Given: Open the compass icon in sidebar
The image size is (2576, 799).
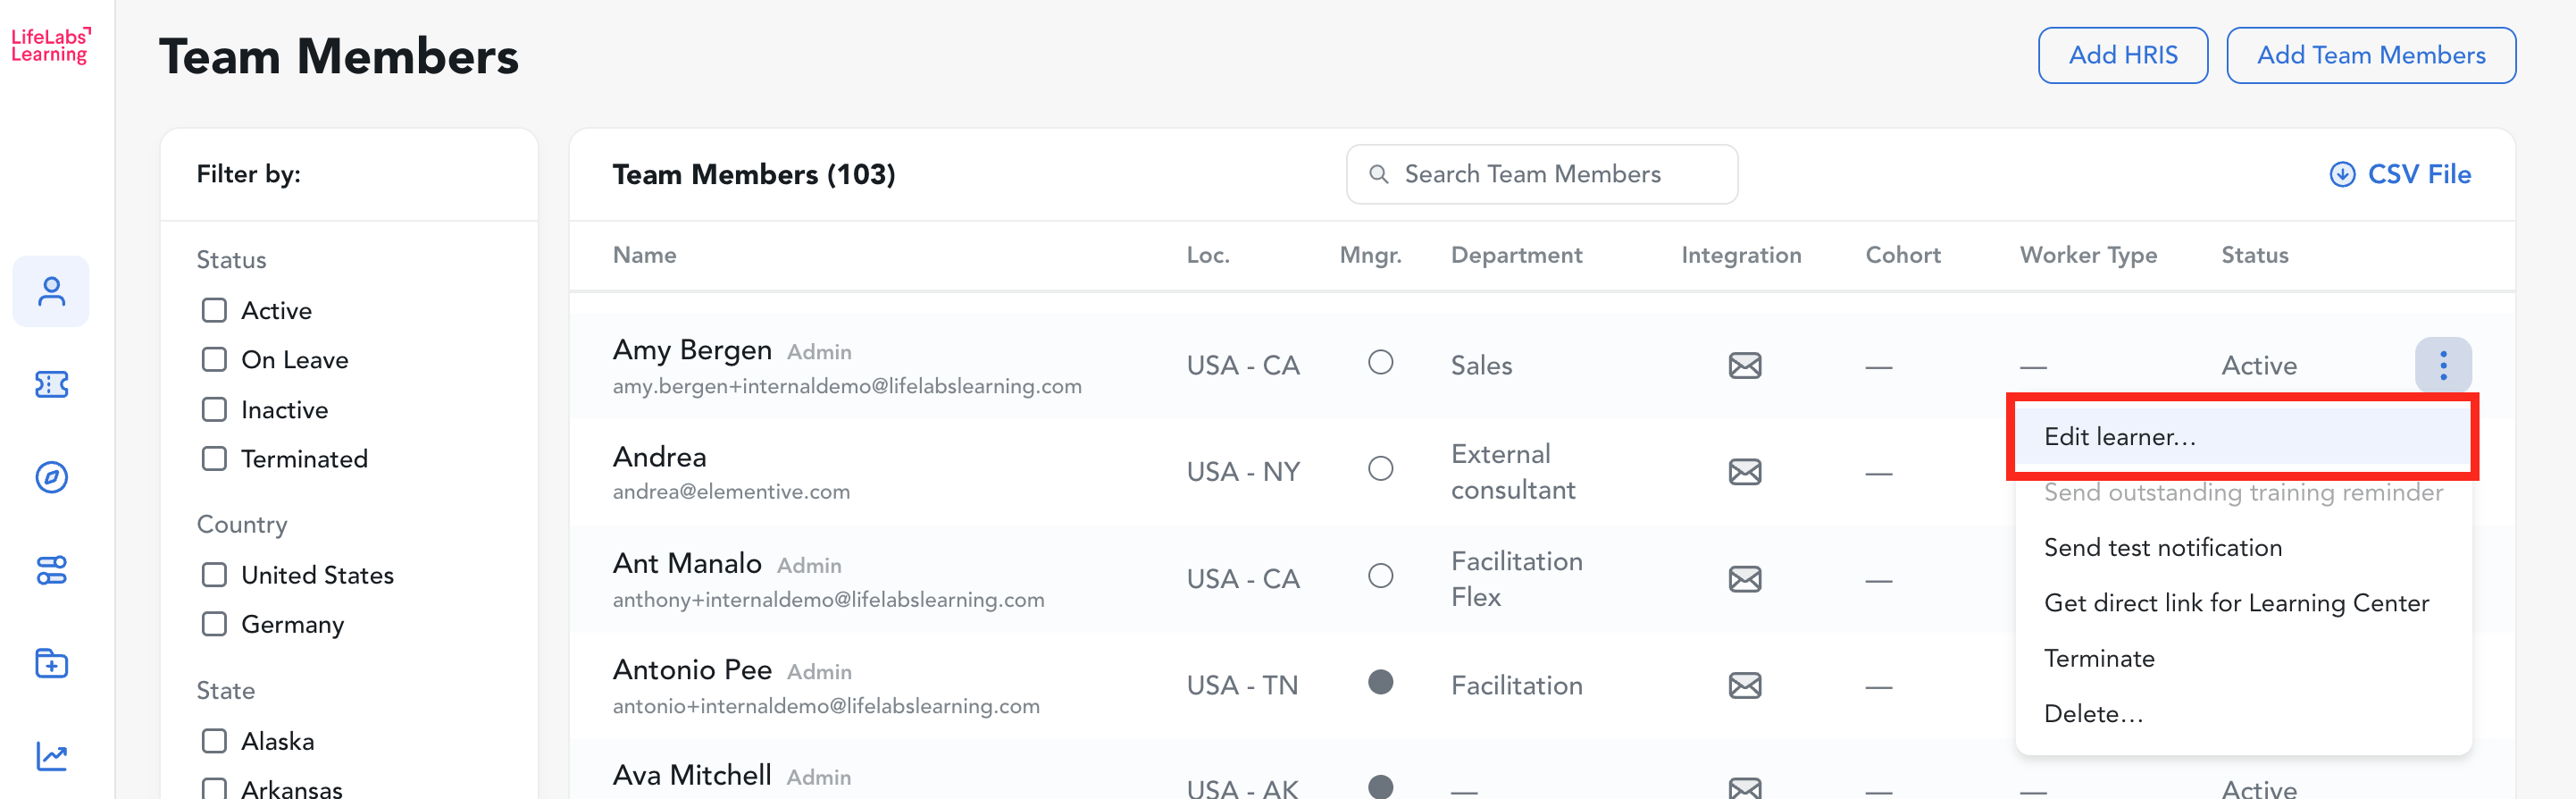Looking at the screenshot, I should [51, 477].
